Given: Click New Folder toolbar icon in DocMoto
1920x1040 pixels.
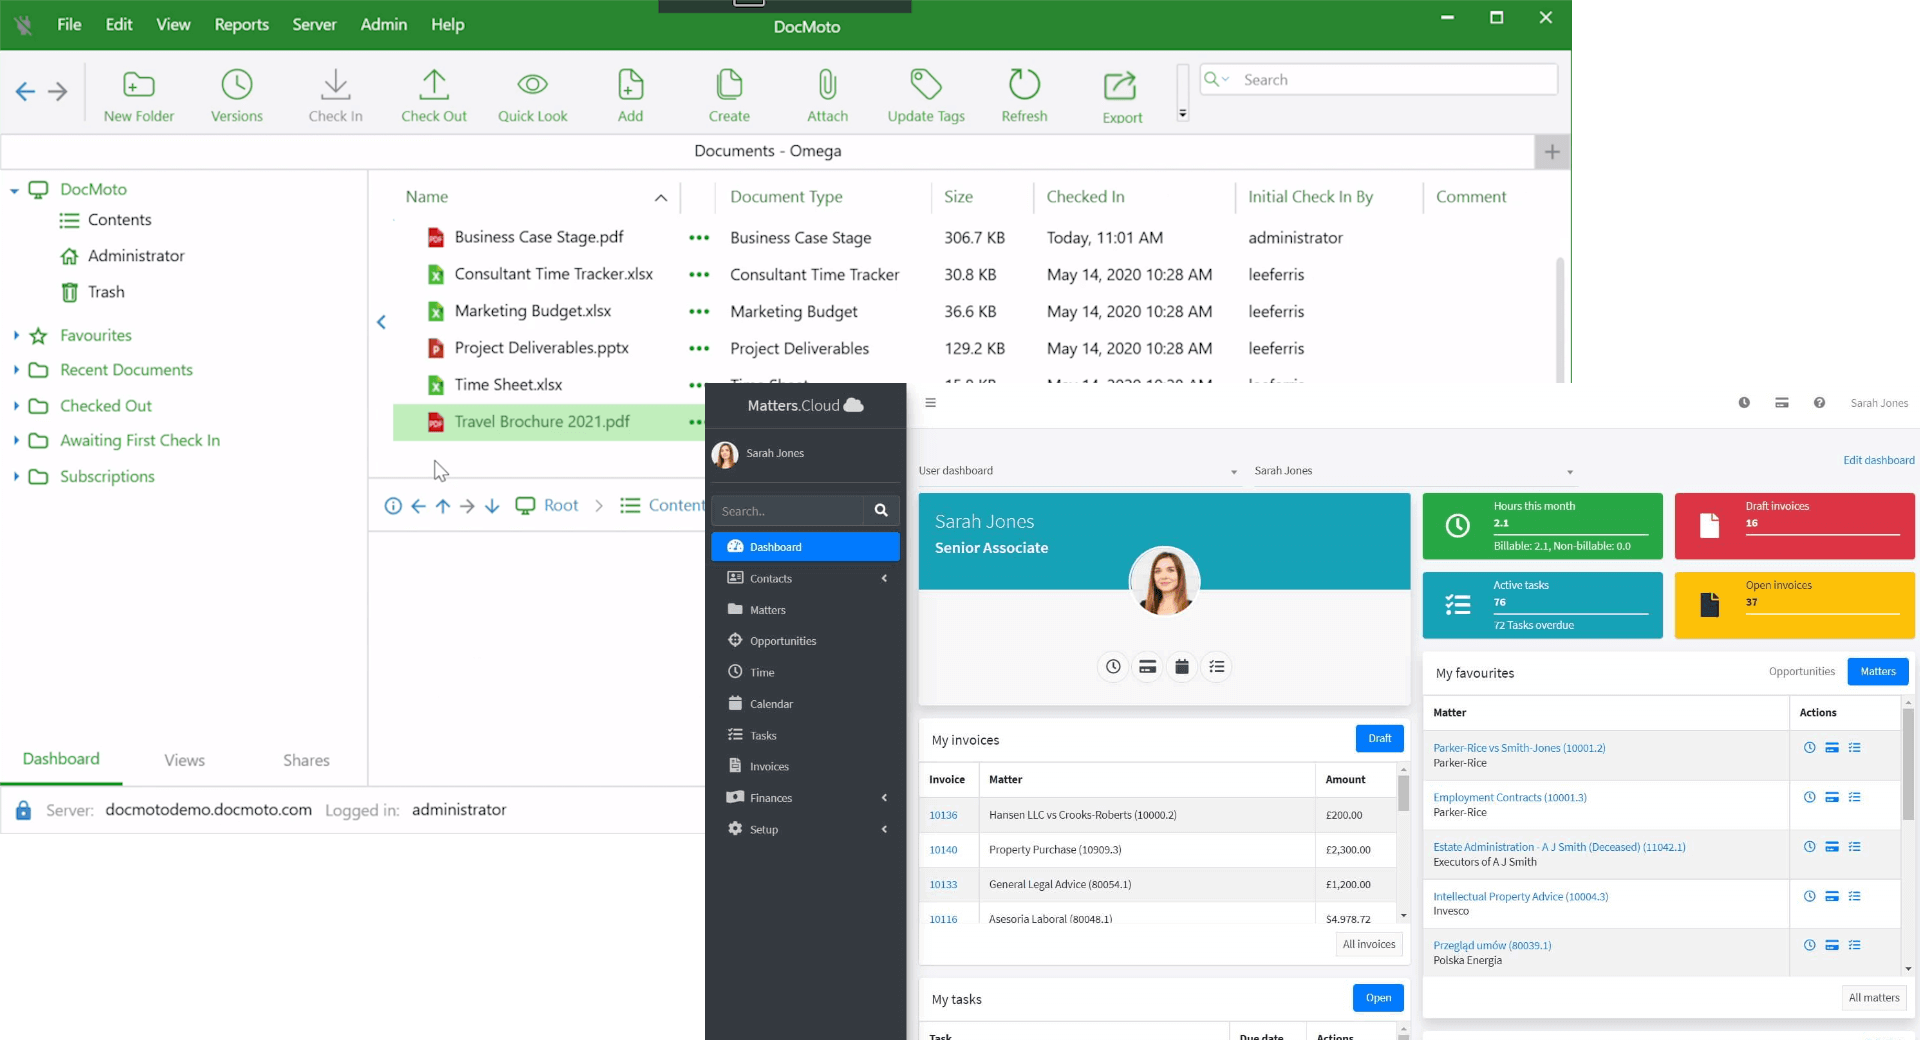Looking at the screenshot, I should click(x=138, y=95).
